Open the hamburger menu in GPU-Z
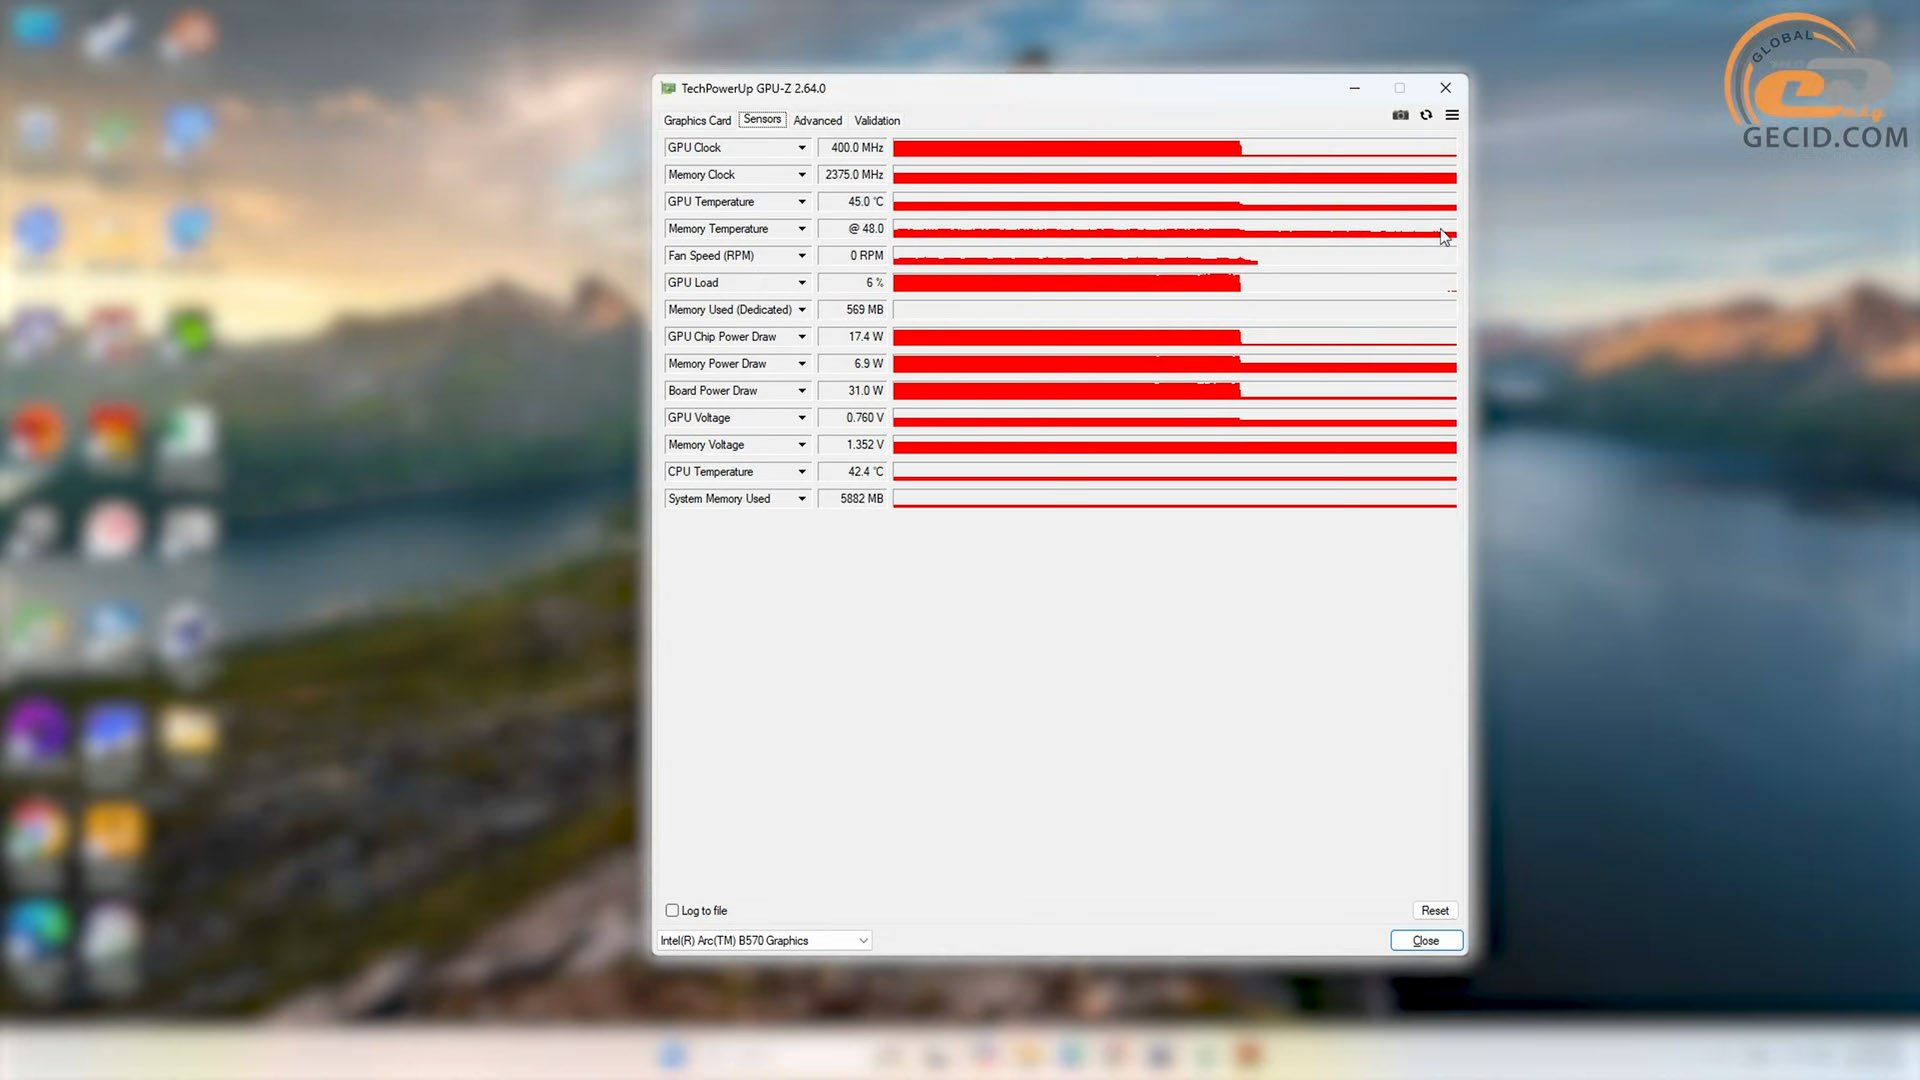This screenshot has width=1920, height=1080. pyautogui.click(x=1452, y=115)
